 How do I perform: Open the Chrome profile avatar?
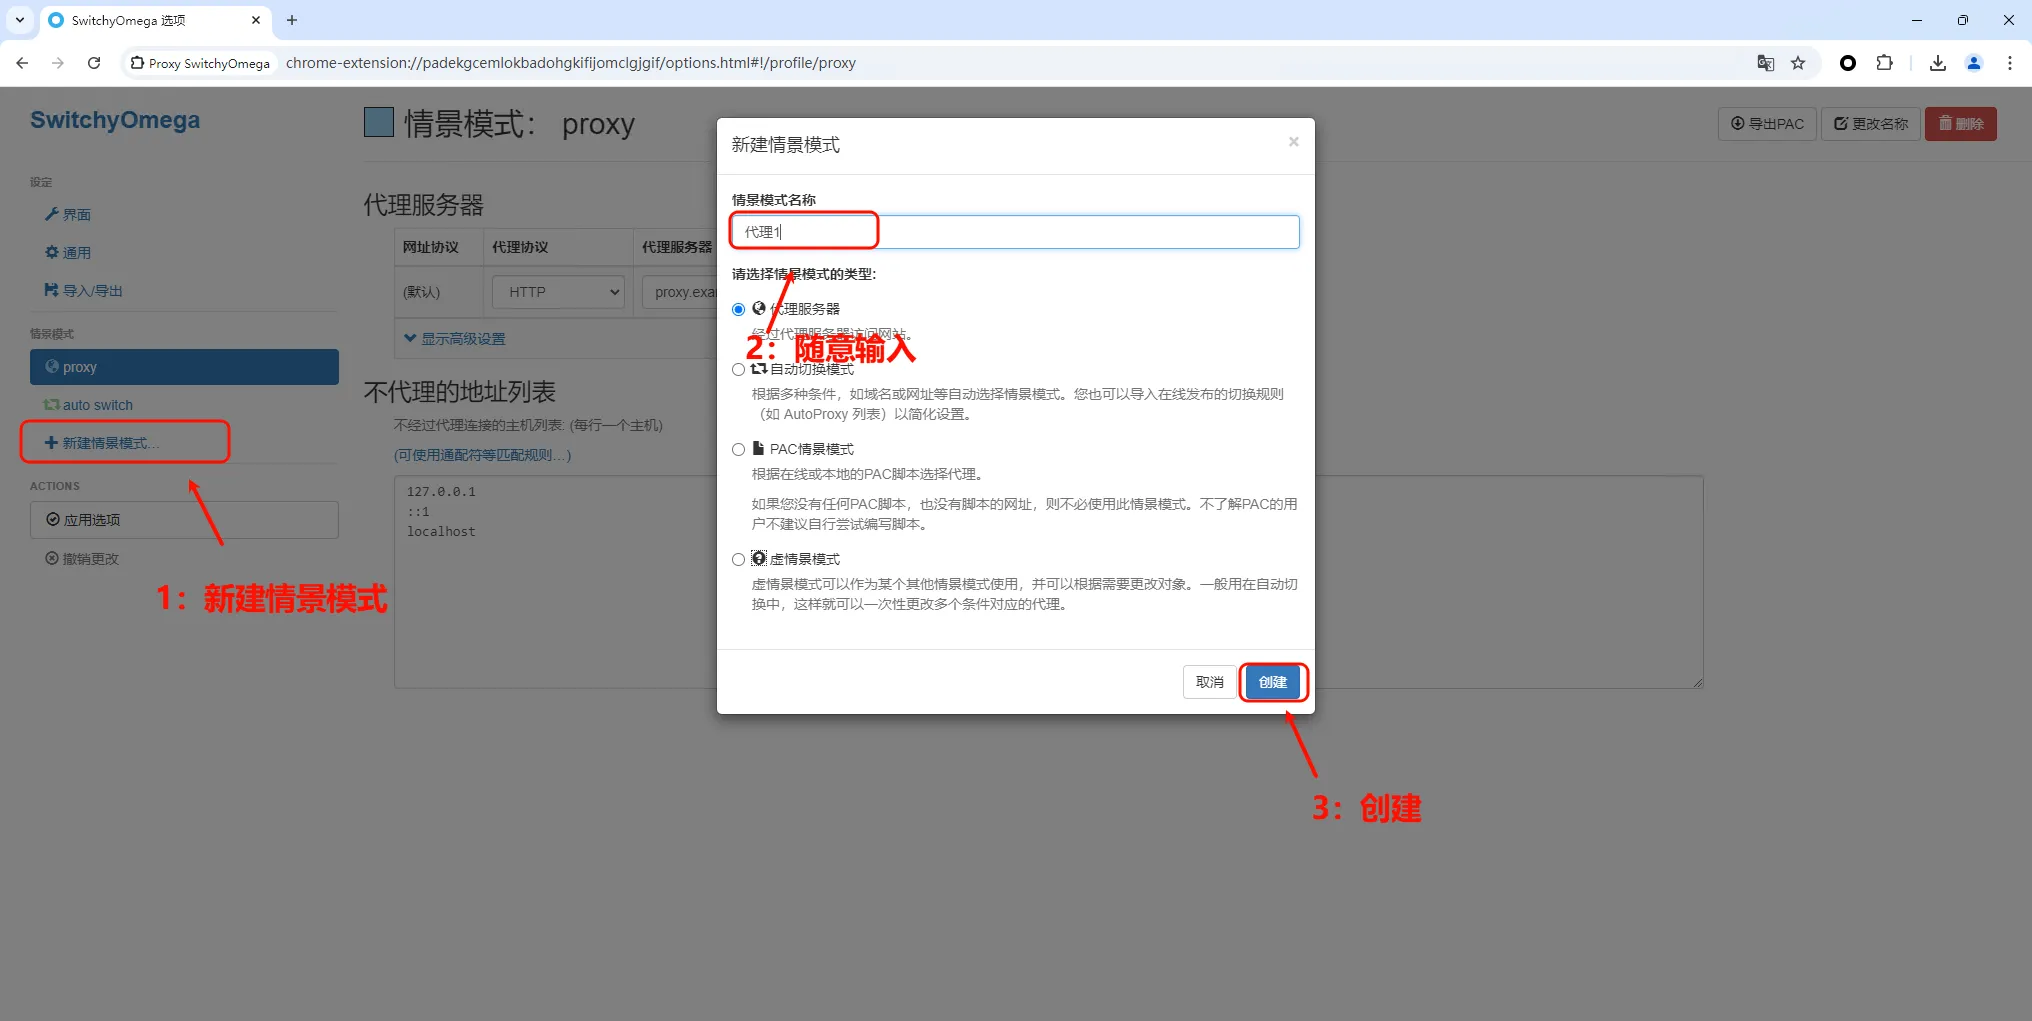point(1974,63)
